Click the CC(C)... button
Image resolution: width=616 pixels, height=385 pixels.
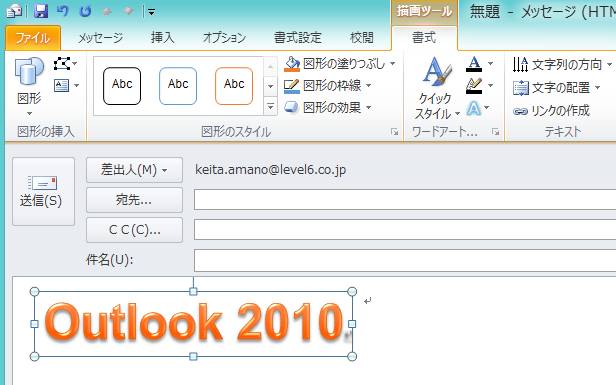point(134,230)
